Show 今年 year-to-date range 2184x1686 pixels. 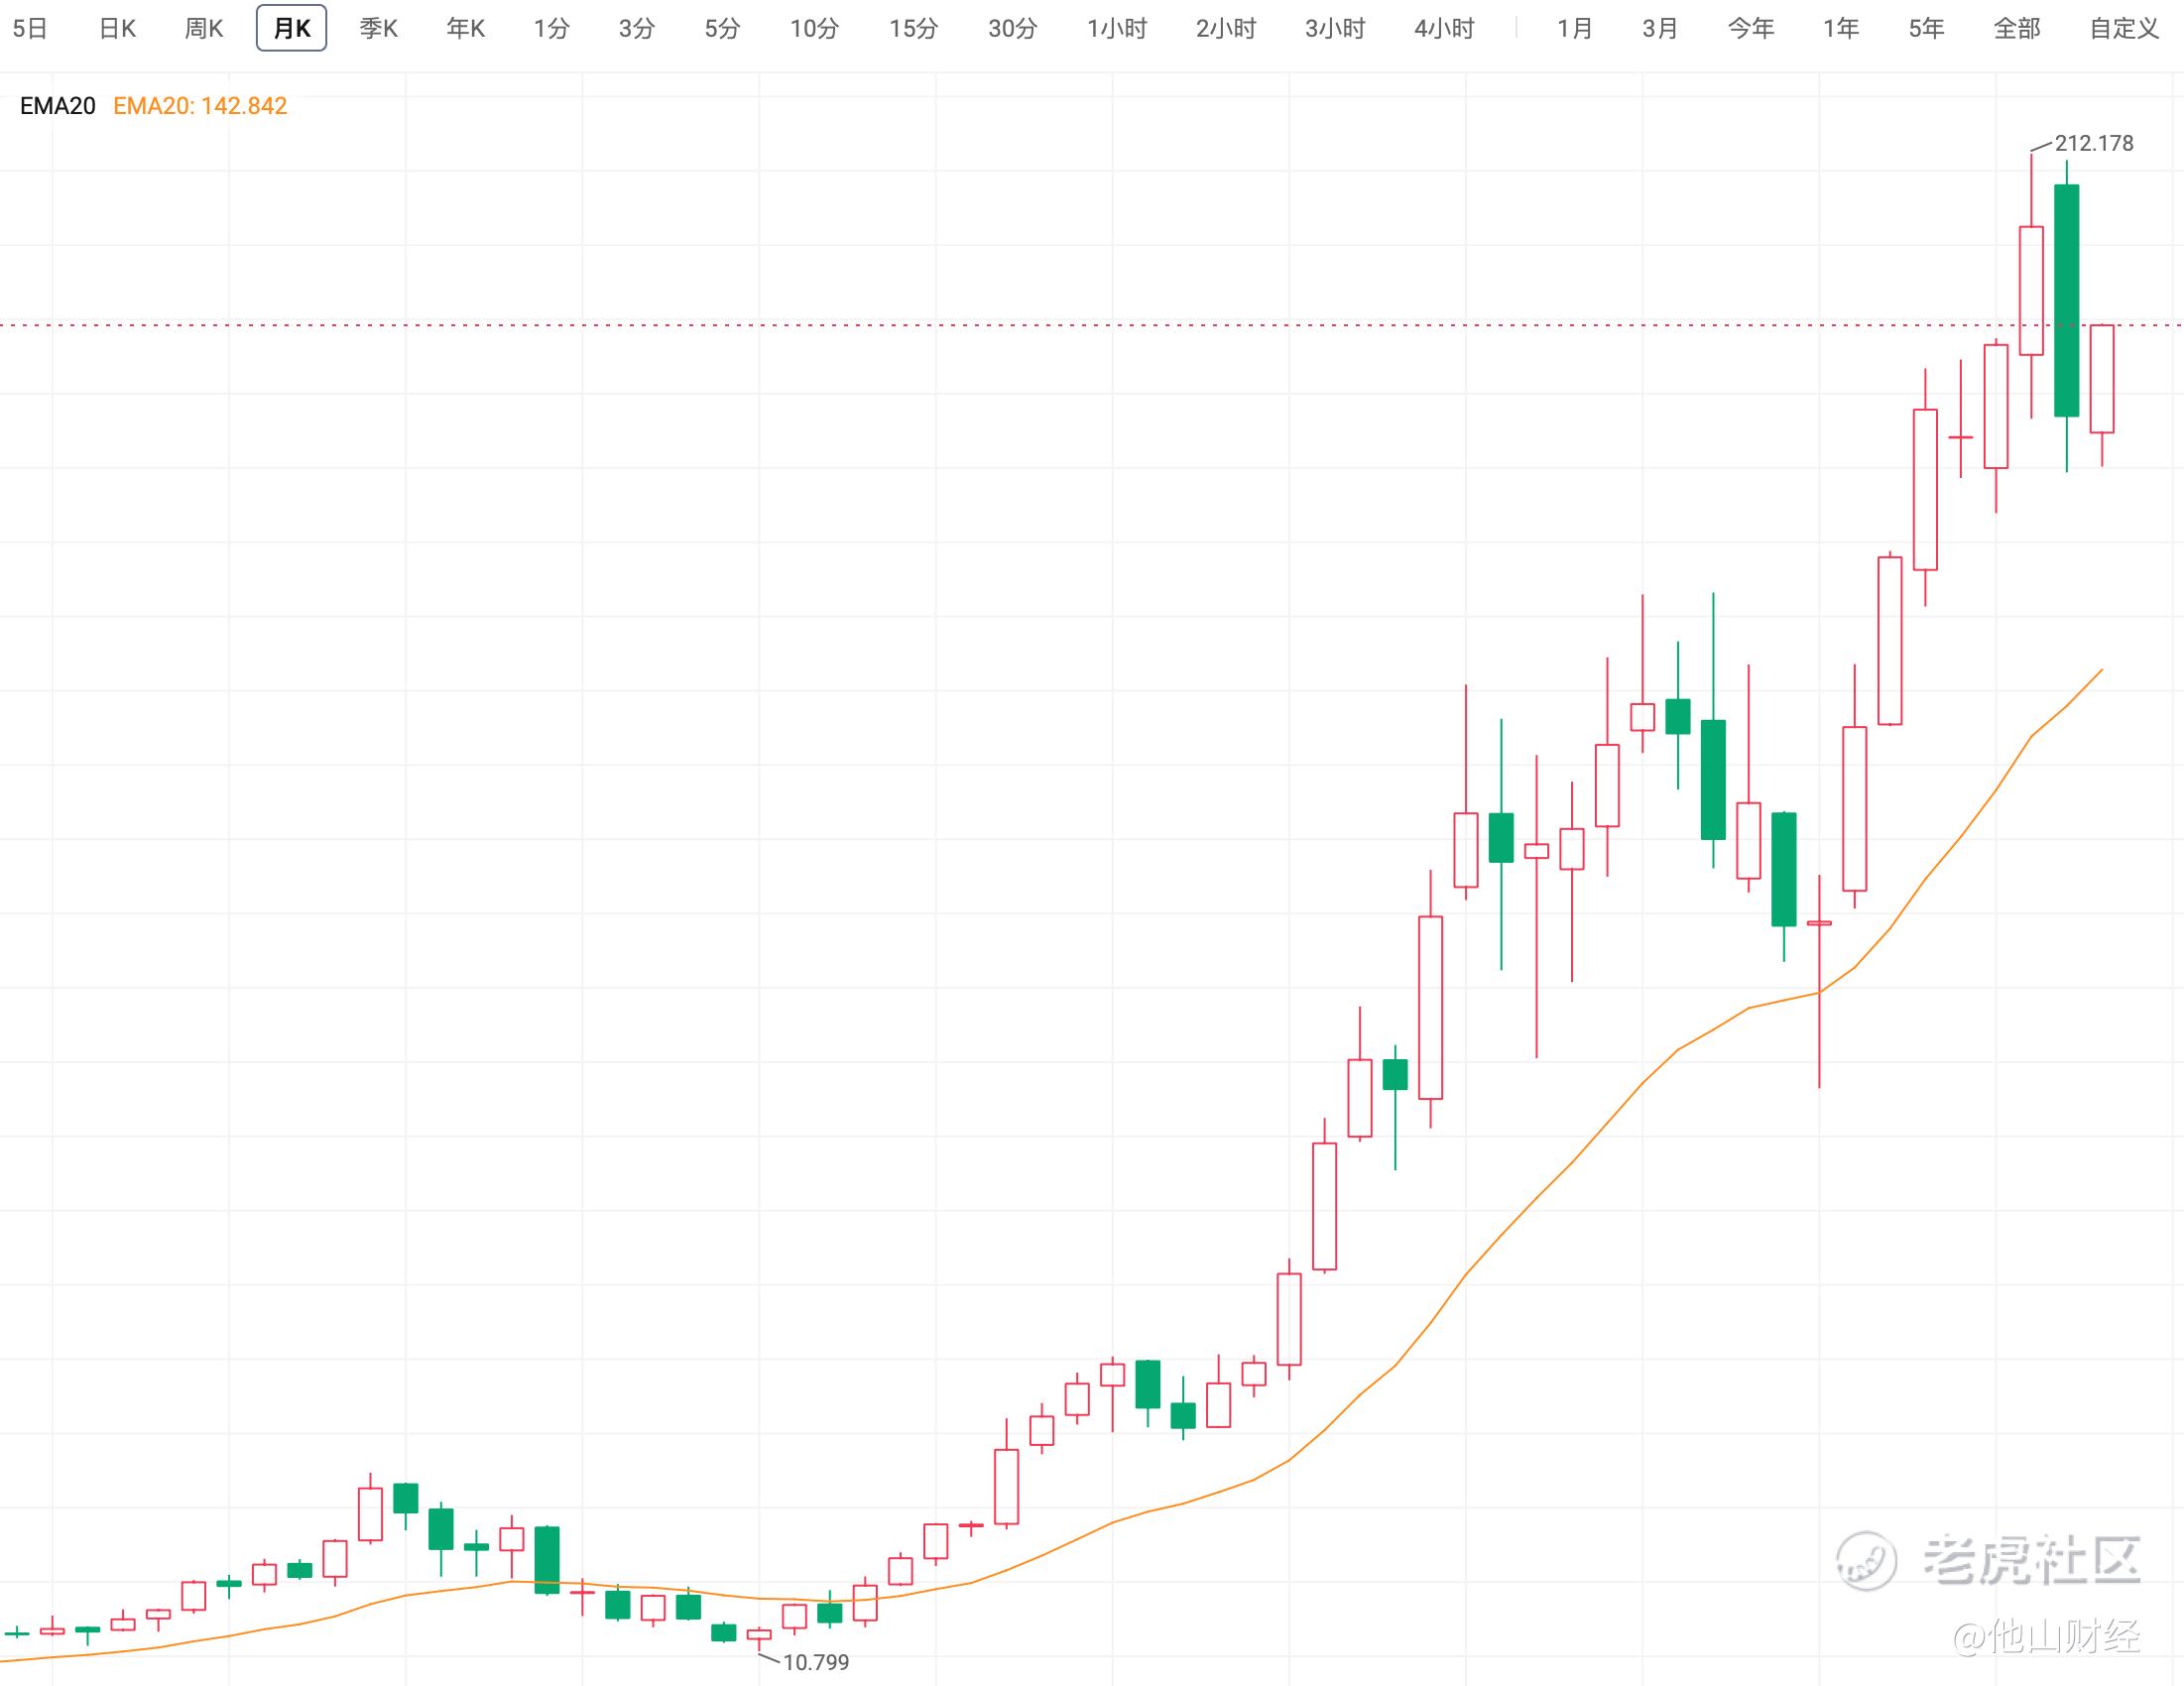tap(1750, 28)
